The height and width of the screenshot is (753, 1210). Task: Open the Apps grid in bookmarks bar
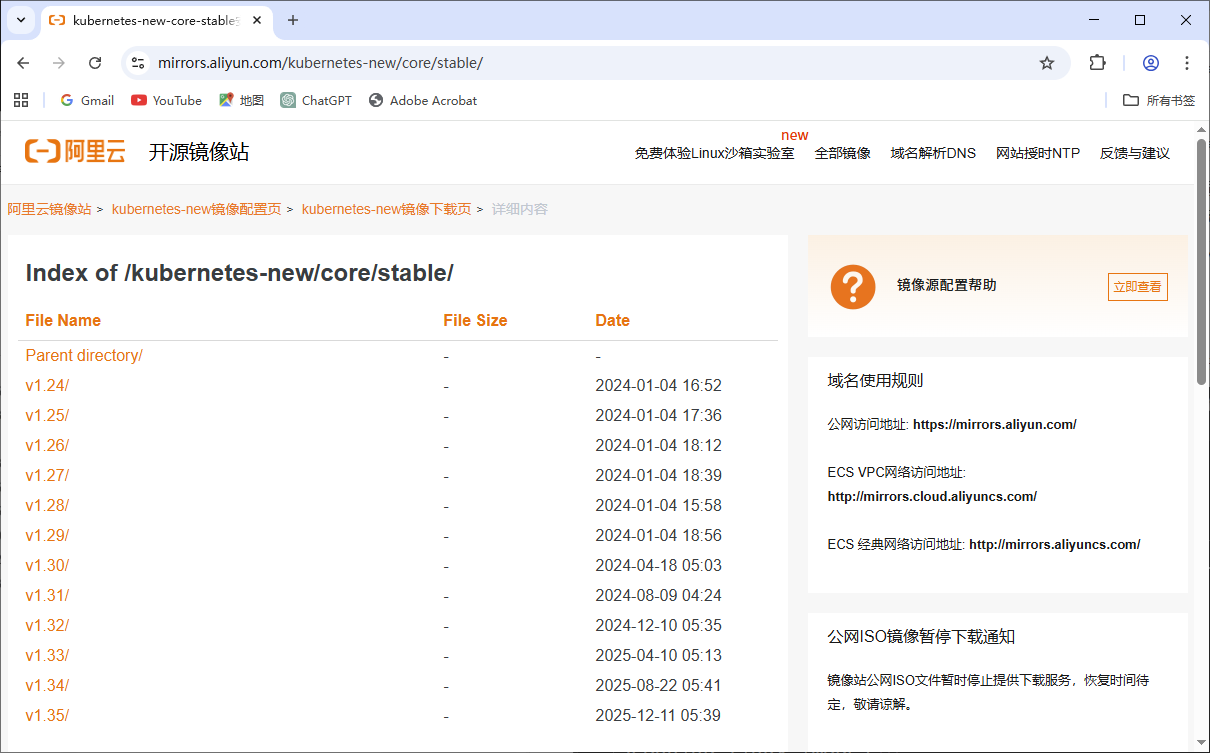click(x=21, y=100)
